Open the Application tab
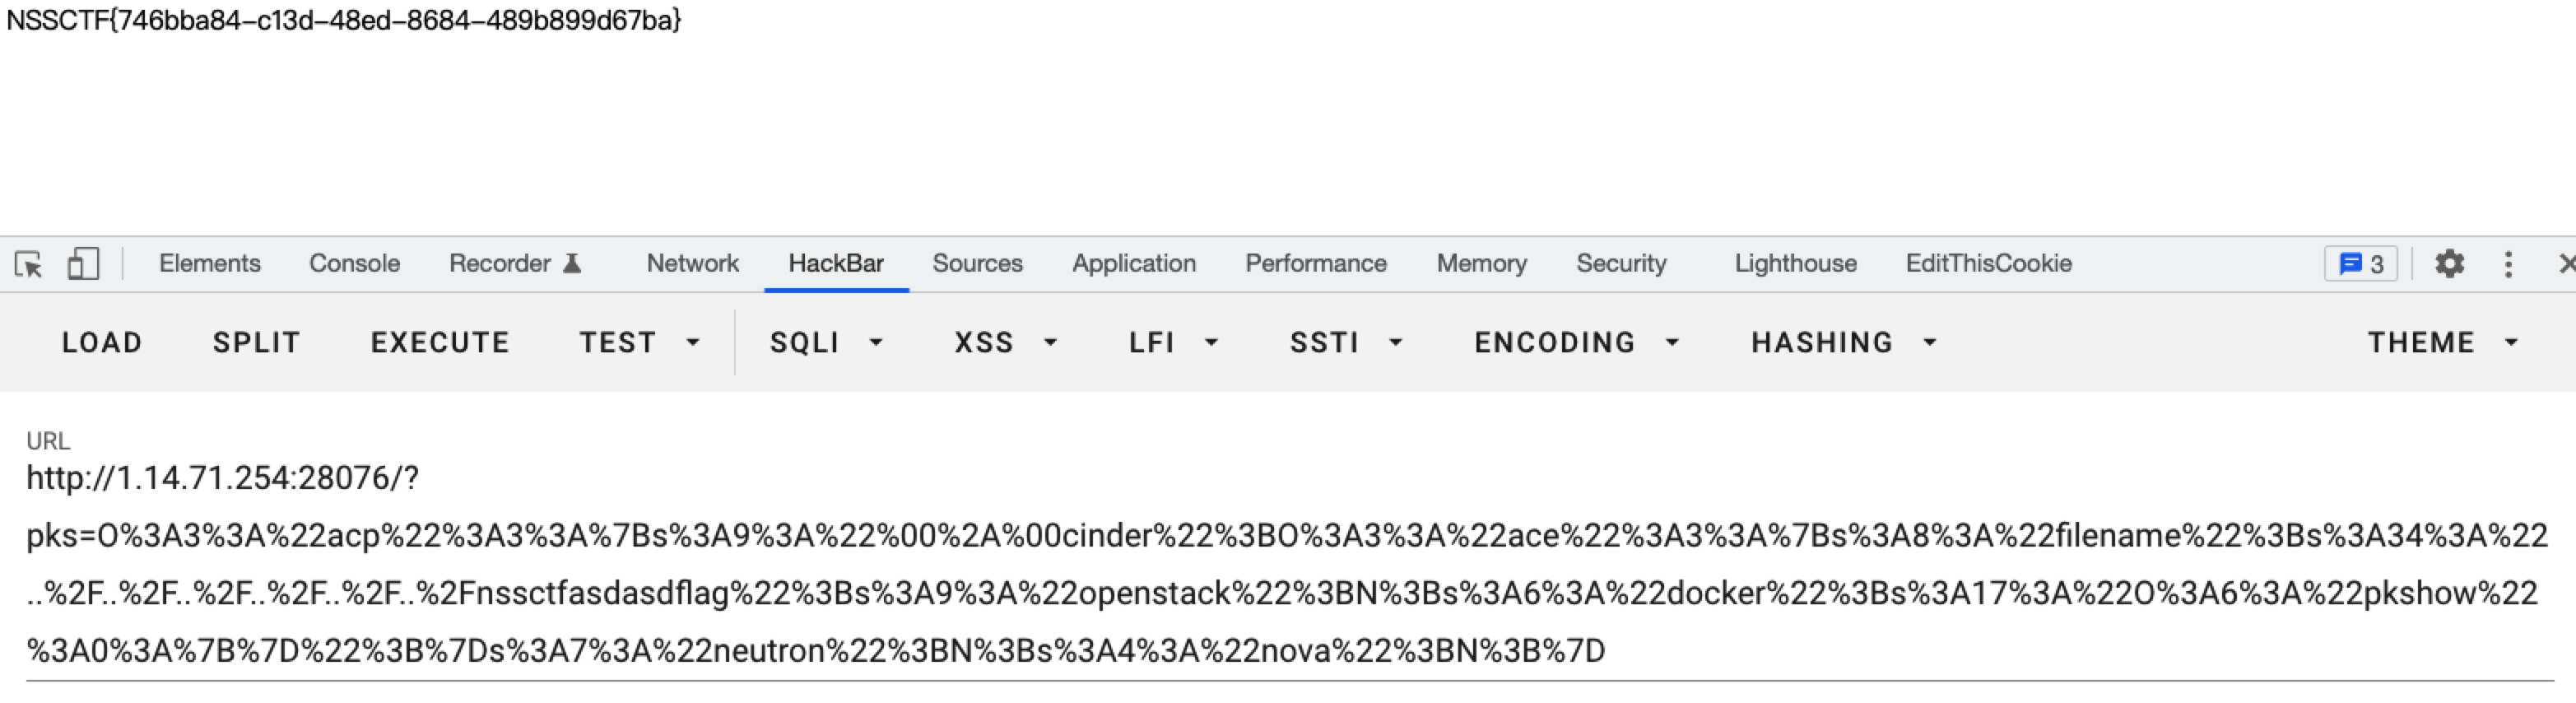The image size is (2576, 703). [1134, 263]
